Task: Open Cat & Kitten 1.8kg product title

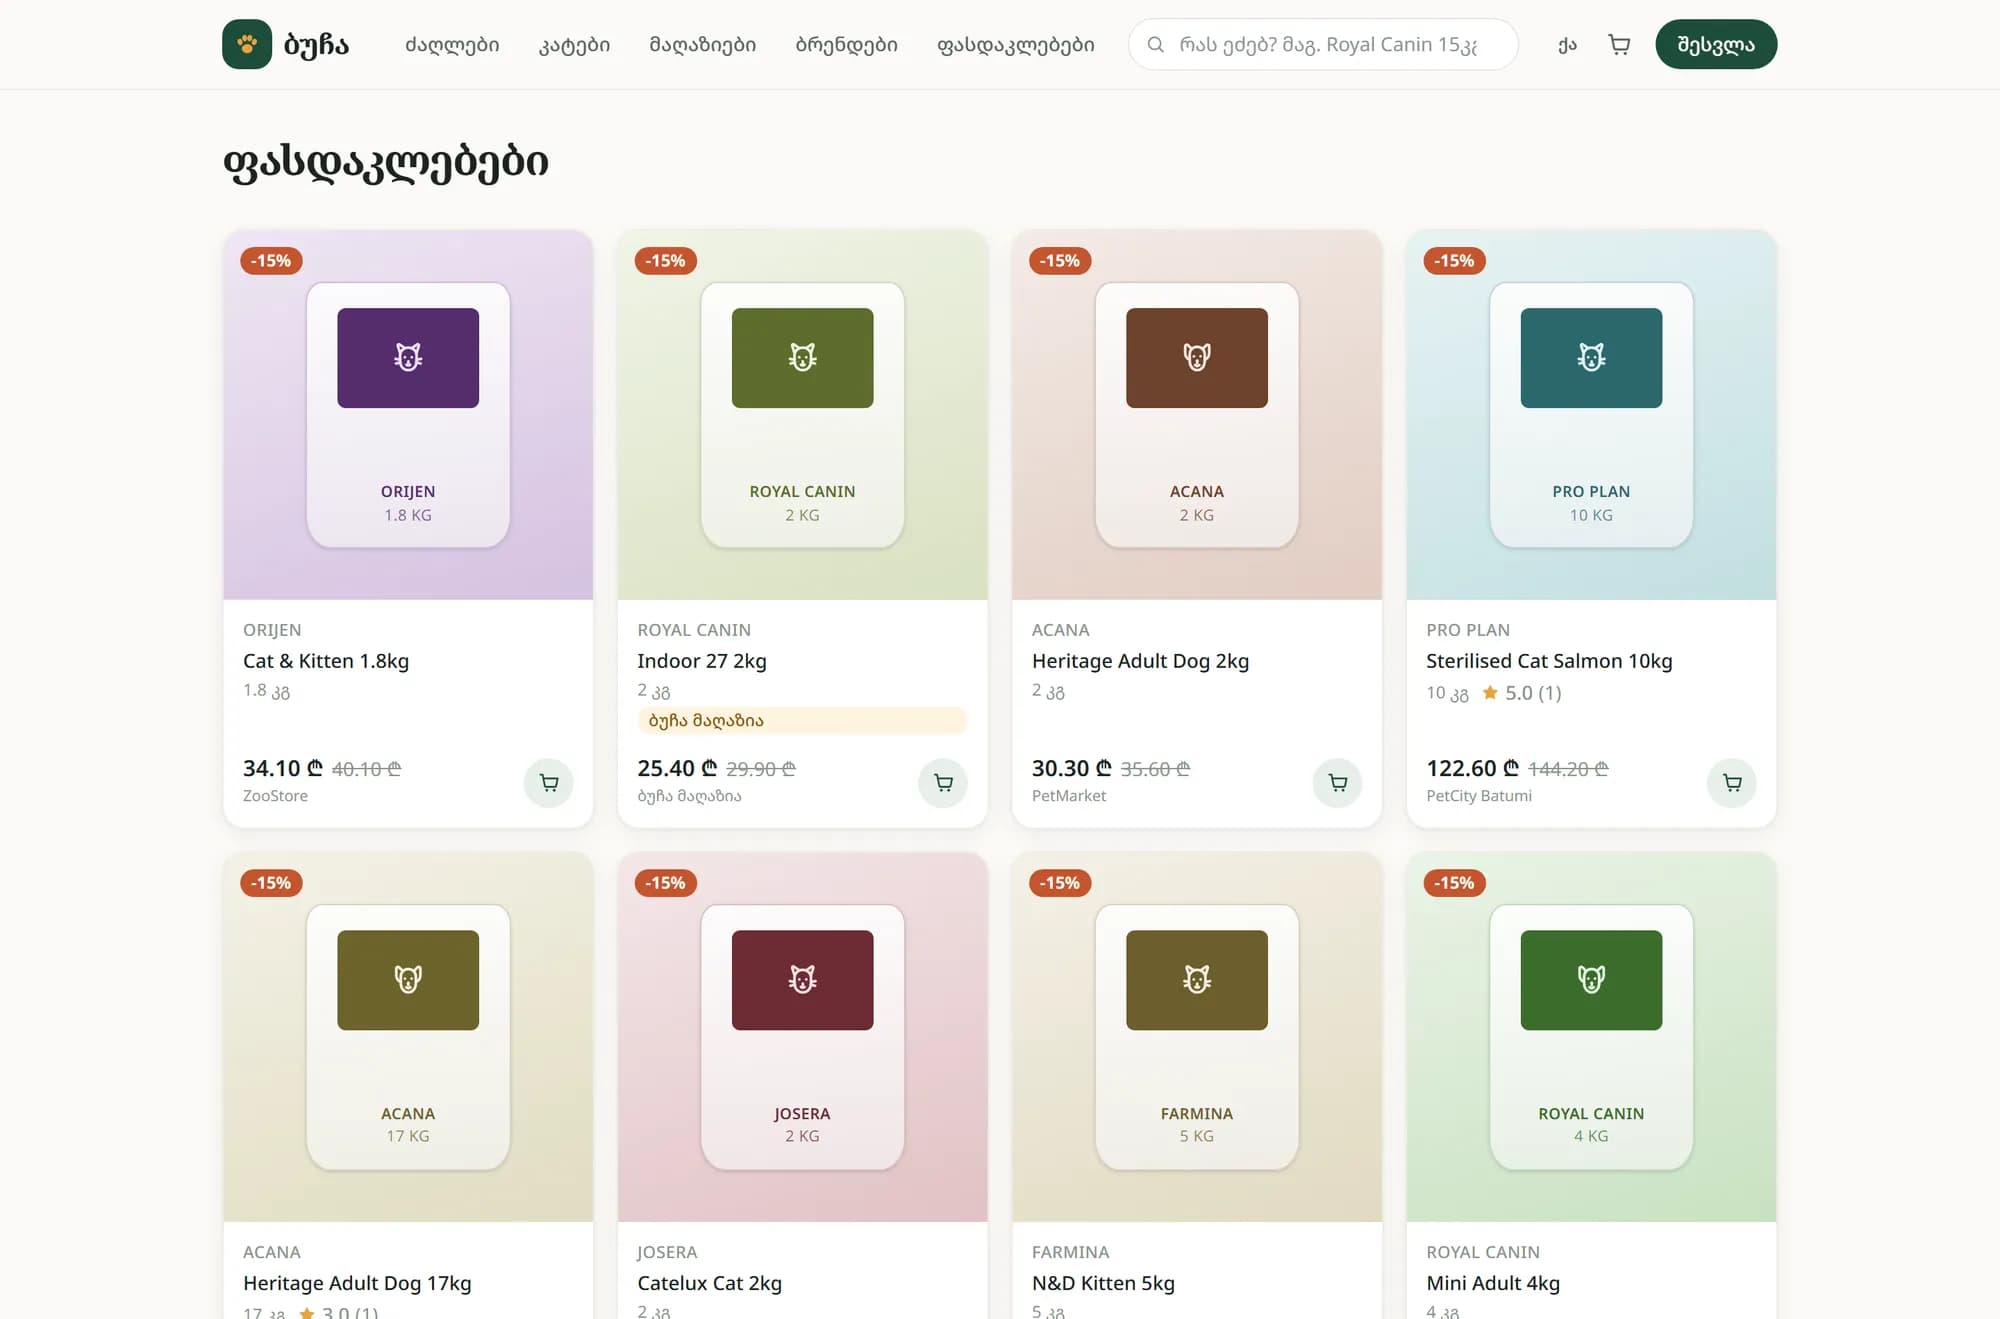Action: (326, 661)
